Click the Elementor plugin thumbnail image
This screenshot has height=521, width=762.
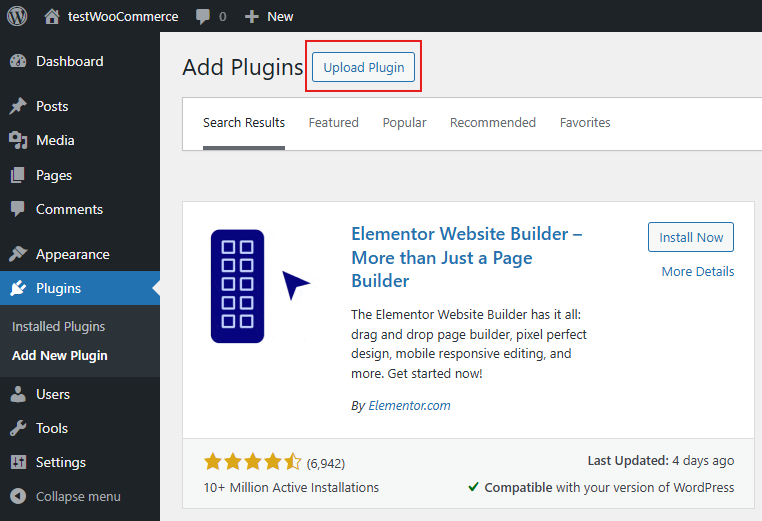tap(260, 286)
